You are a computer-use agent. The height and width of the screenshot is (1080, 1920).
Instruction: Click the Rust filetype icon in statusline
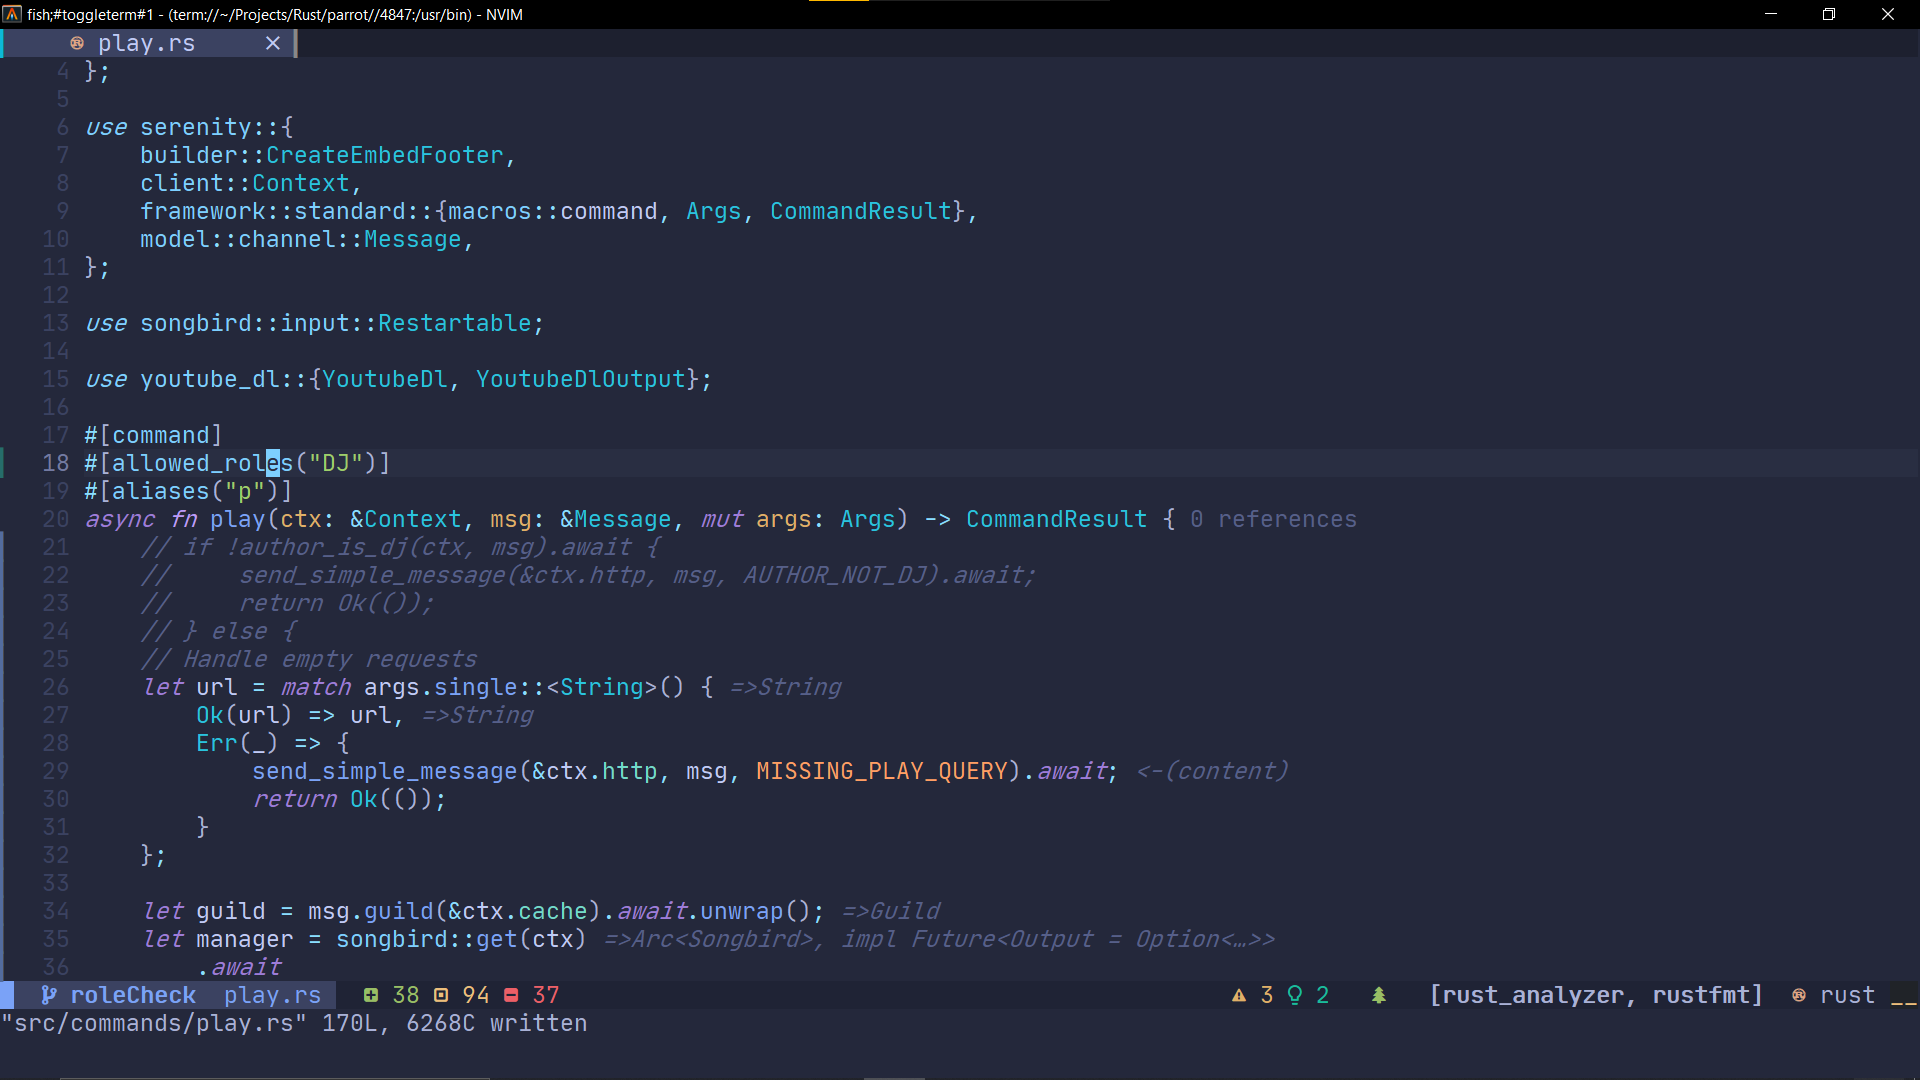pyautogui.click(x=1799, y=995)
